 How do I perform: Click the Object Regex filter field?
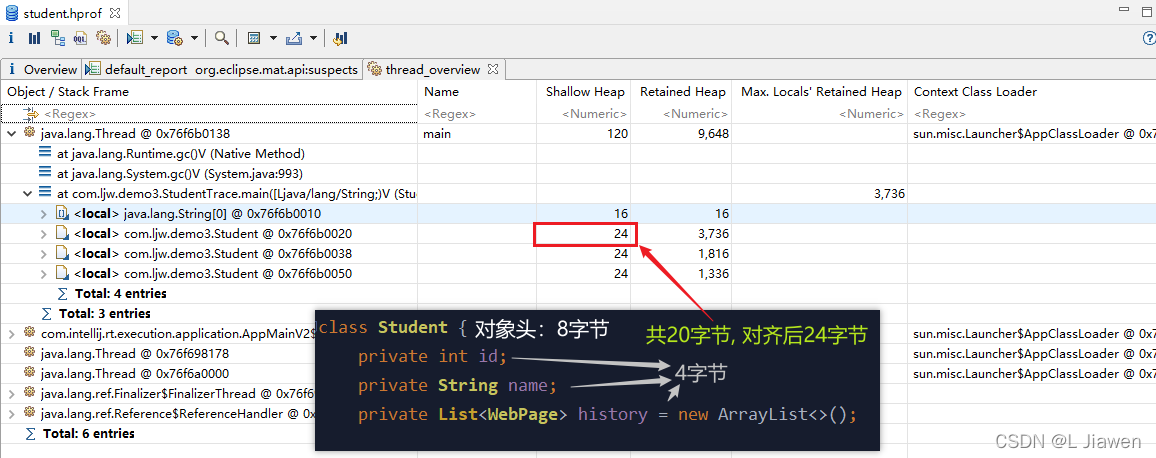209,114
